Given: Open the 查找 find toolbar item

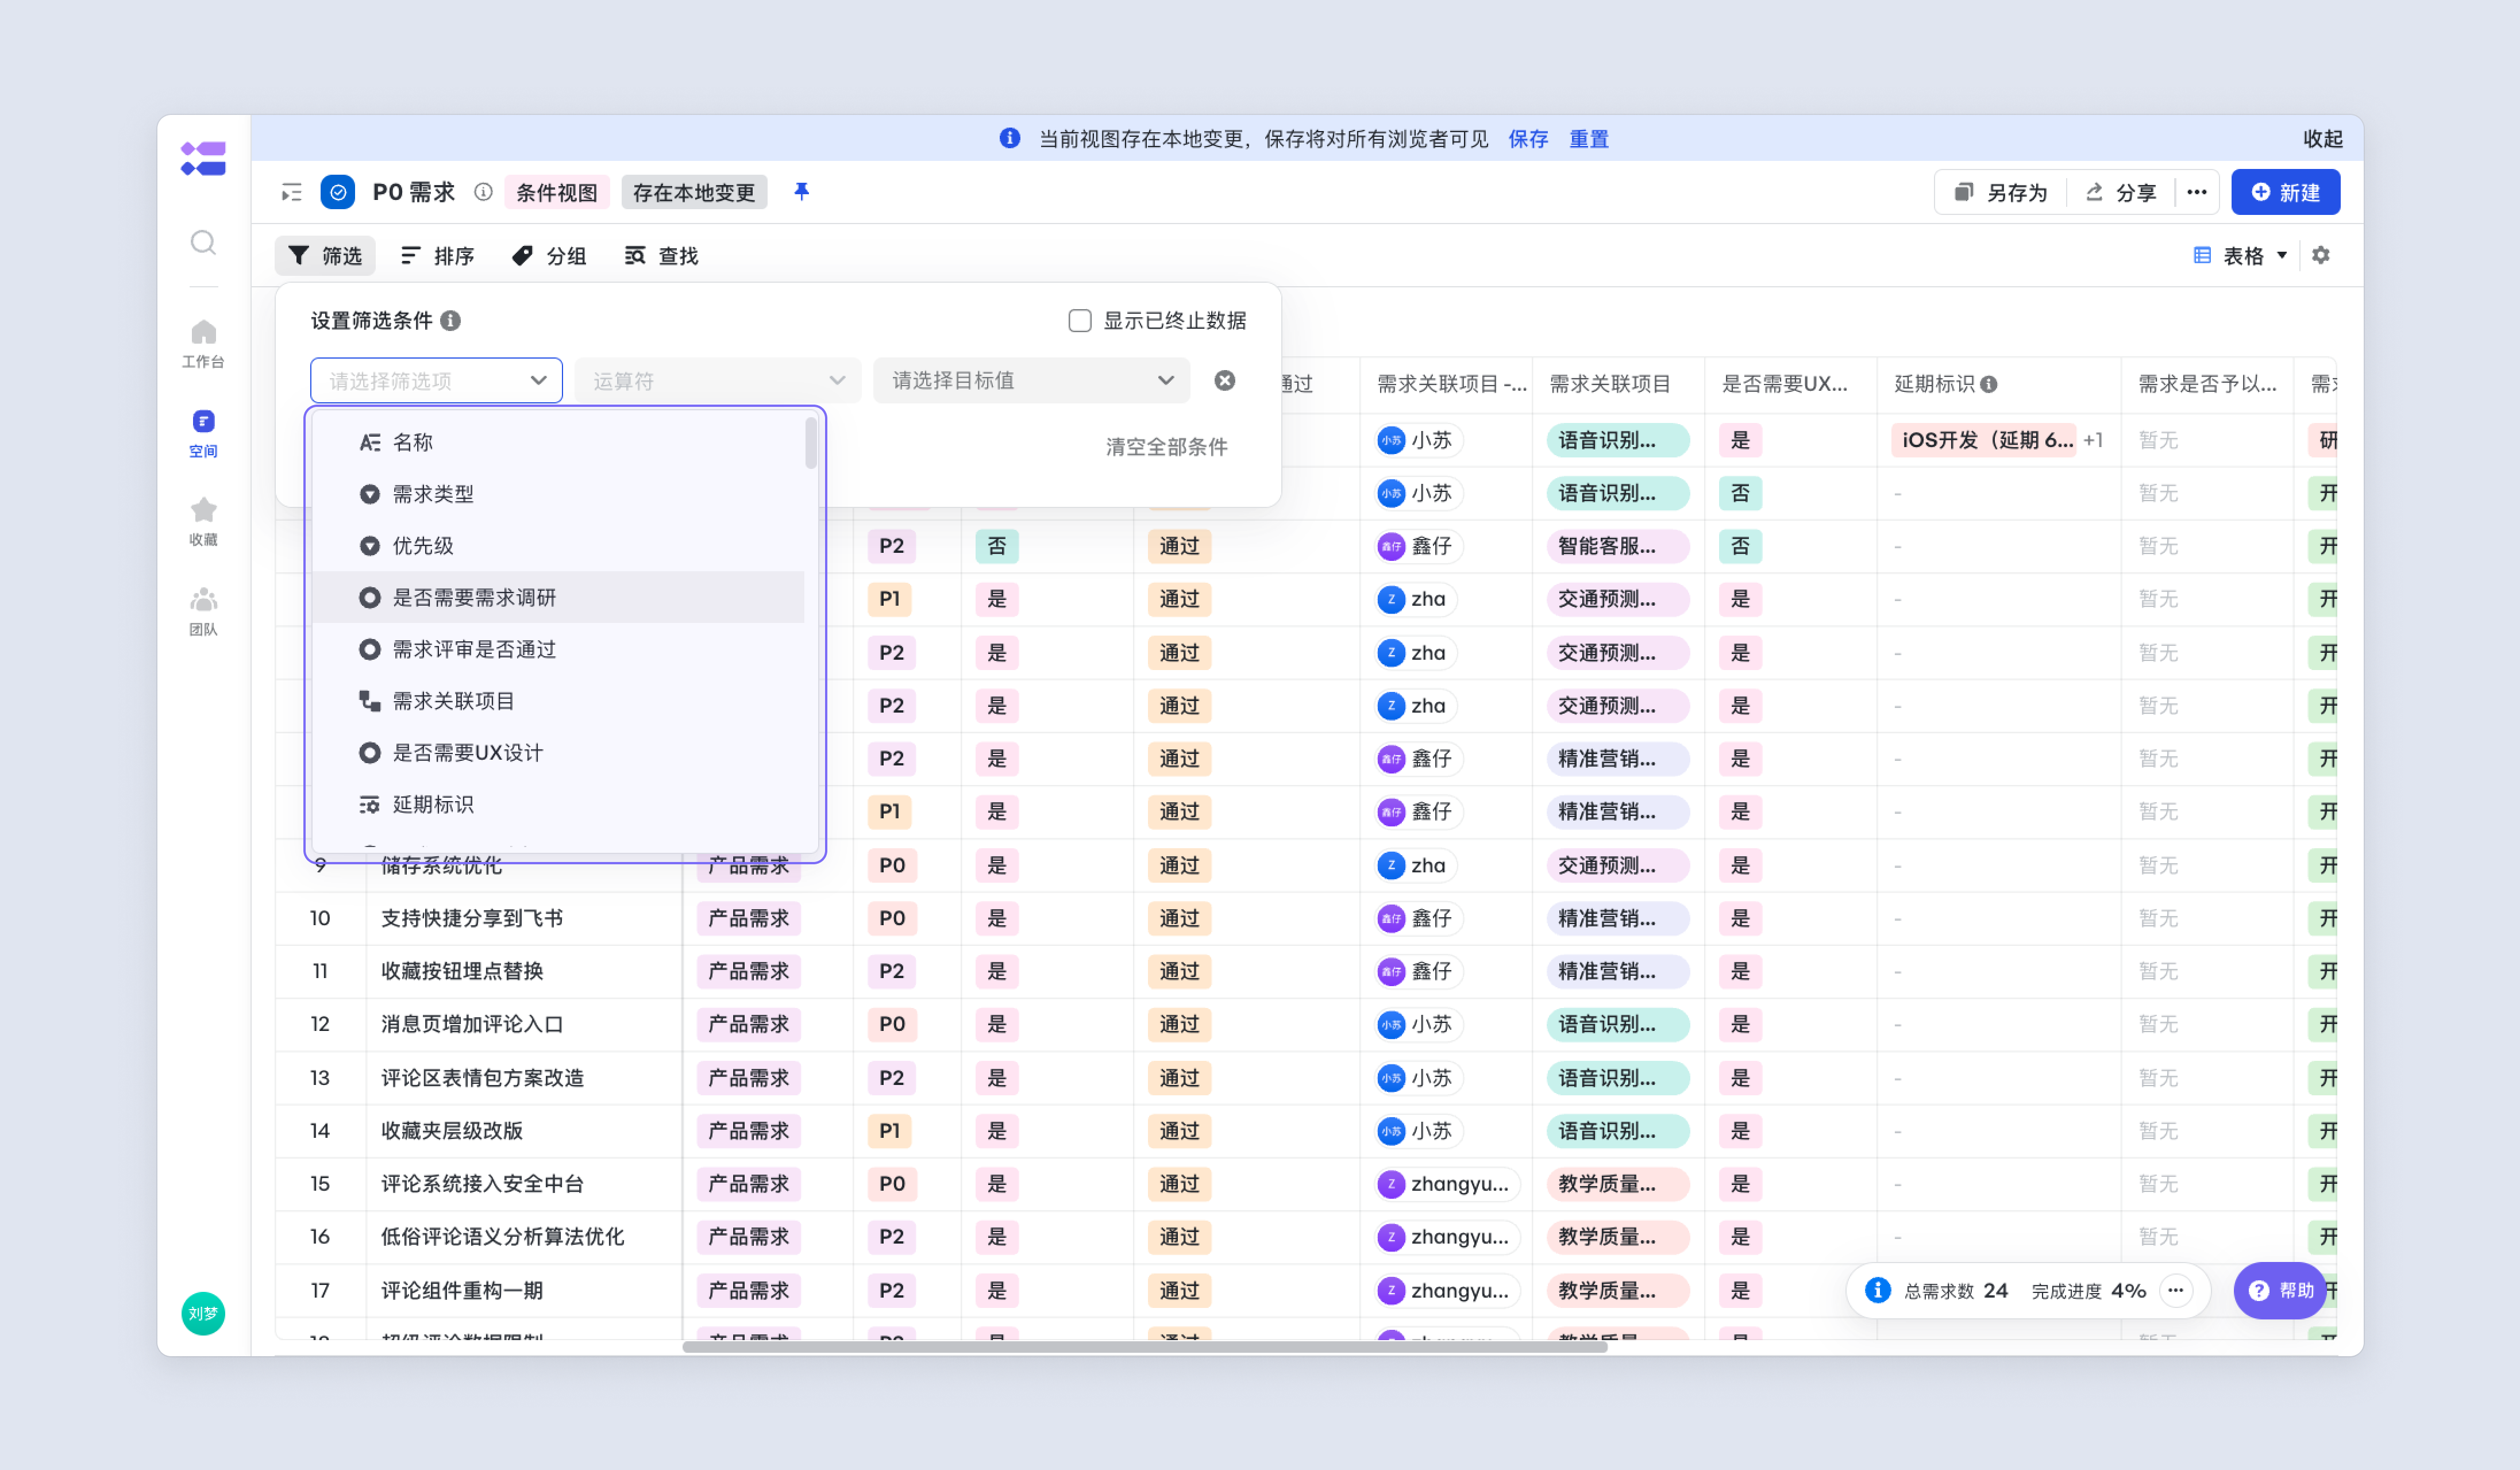Looking at the screenshot, I should [661, 255].
